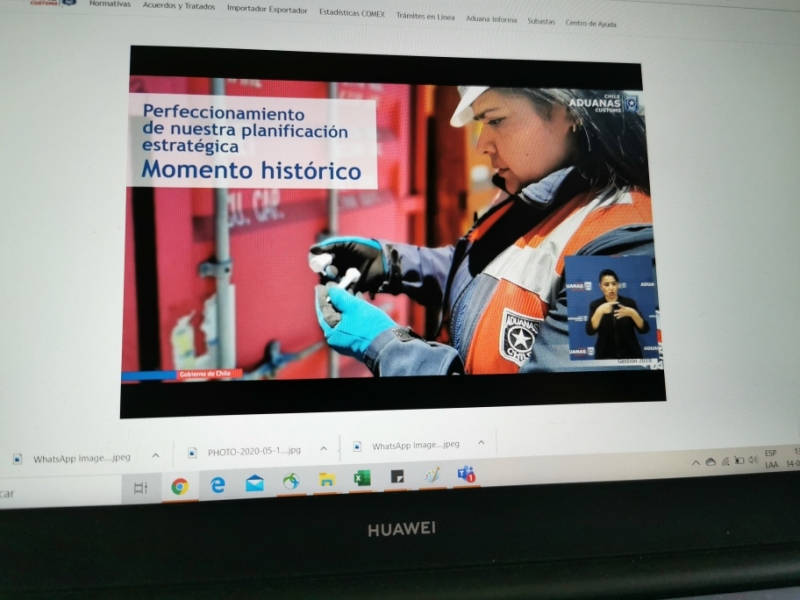The height and width of the screenshot is (600, 800).
Task: Open Importador Exportador menu
Action: (x=267, y=9)
